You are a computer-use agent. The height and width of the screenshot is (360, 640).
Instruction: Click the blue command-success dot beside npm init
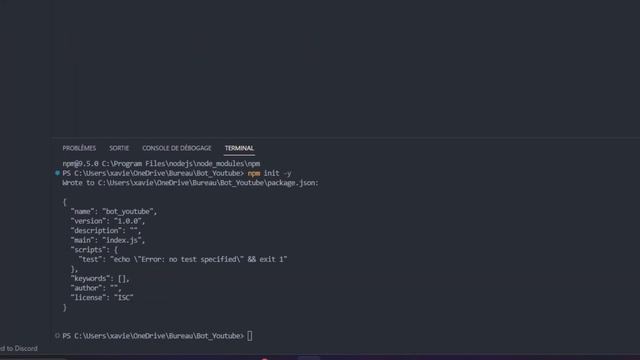[x=57, y=173]
